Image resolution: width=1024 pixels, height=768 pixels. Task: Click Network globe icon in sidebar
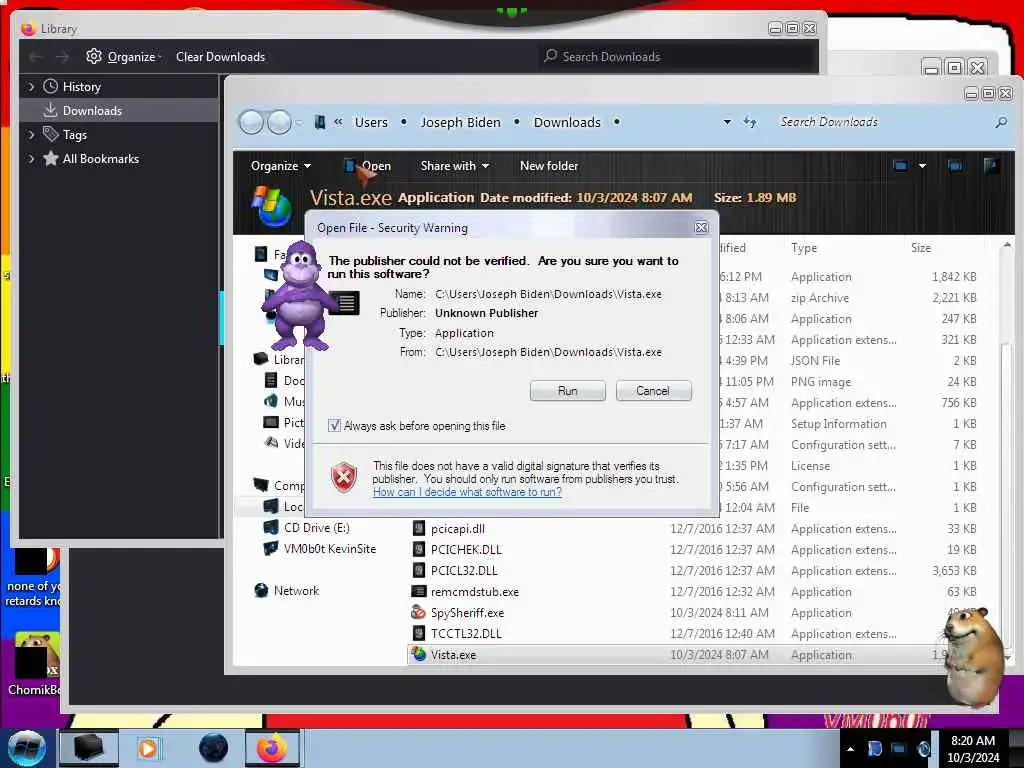pyautogui.click(x=261, y=590)
